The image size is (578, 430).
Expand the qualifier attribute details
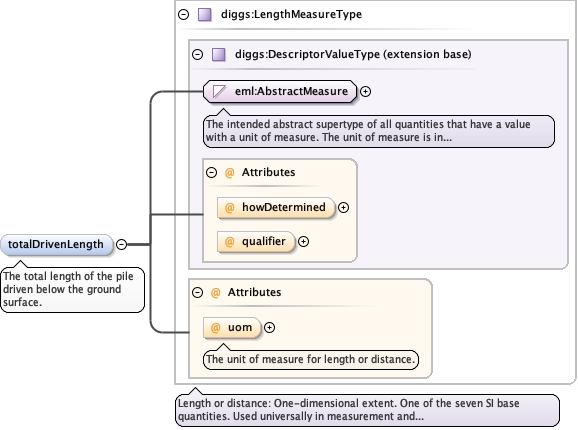click(x=303, y=242)
